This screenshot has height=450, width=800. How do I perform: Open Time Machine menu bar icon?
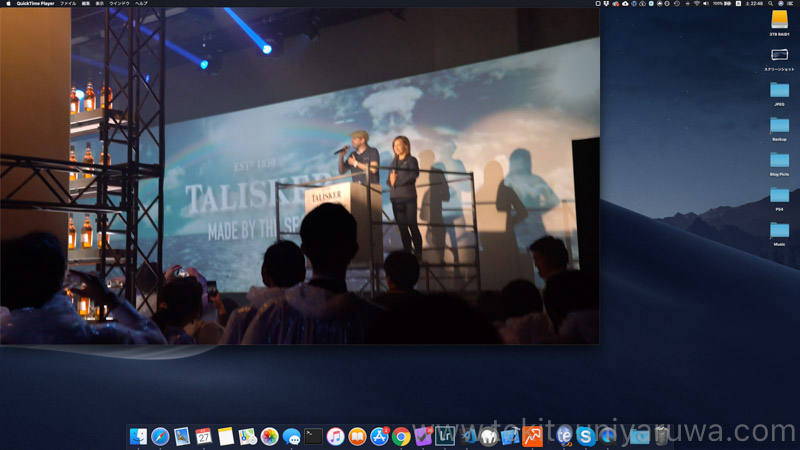tap(677, 3)
